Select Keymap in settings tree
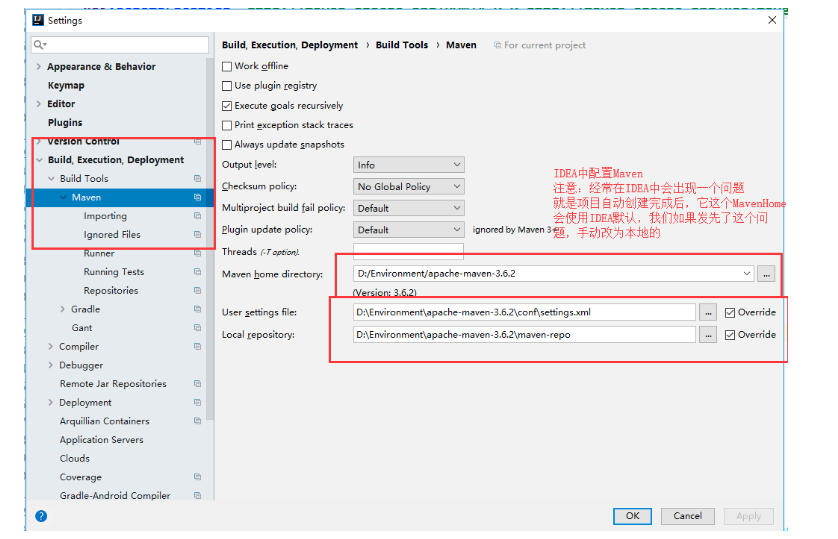This screenshot has width=838, height=539. (x=66, y=85)
